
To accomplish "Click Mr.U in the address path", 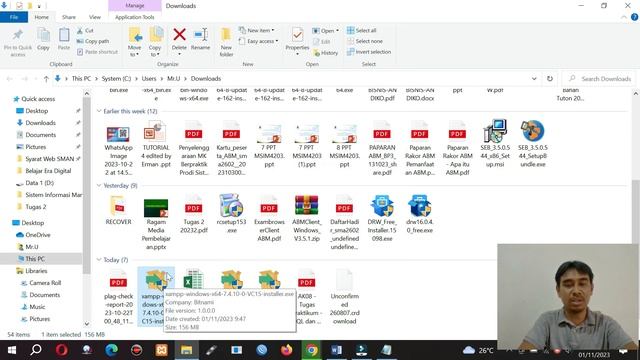I will pos(173,79).
